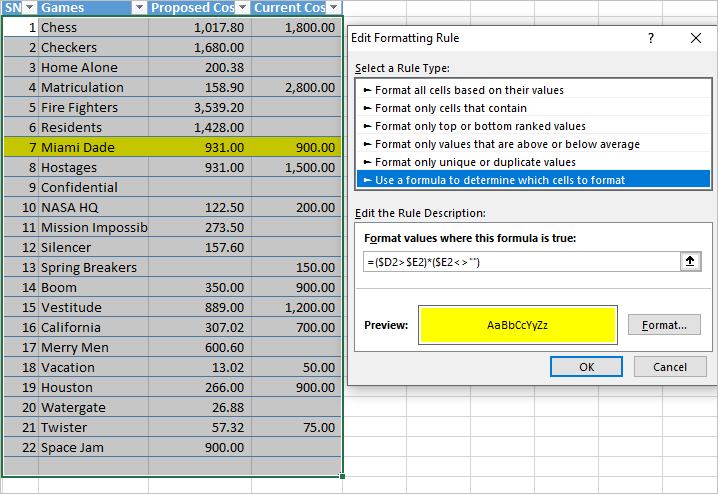This screenshot has width=718, height=494.
Task: Click the Matriculation cell
Action: (x=93, y=87)
